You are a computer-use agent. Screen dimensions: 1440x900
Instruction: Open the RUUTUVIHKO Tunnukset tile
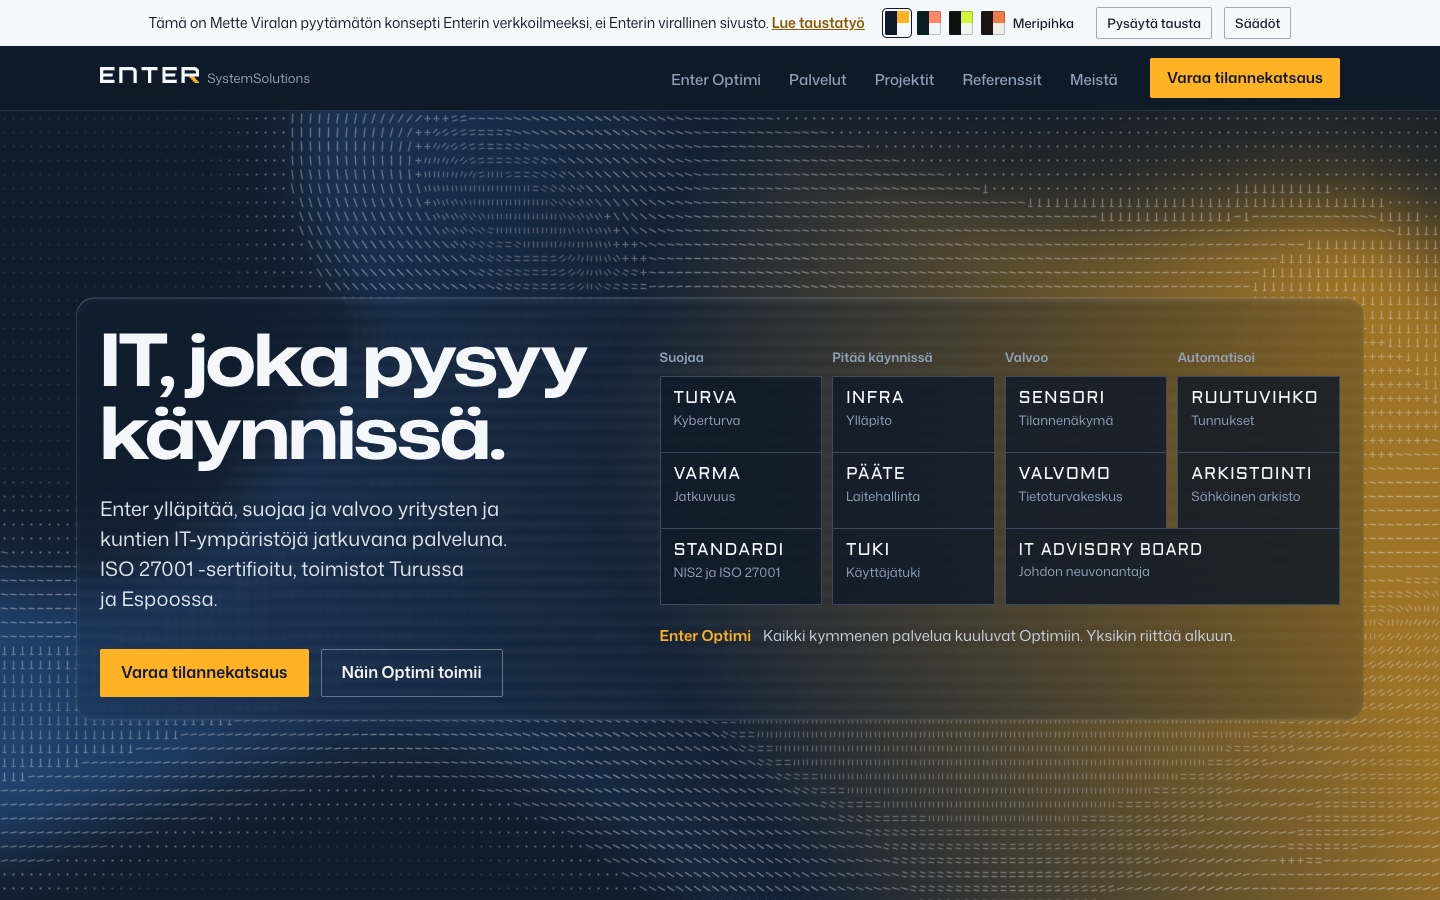click(x=1258, y=414)
